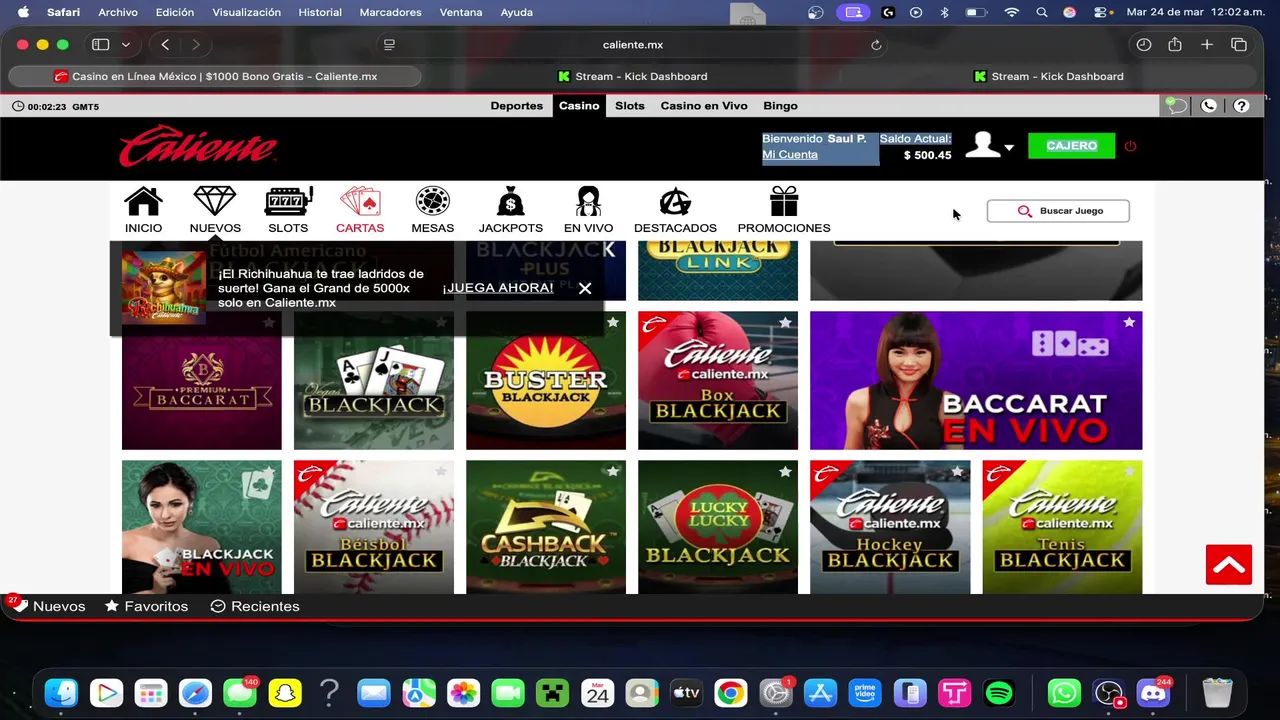Switch to second Stream - Kick Dashboard tab
Image resolution: width=1280 pixels, height=720 pixels.
click(x=1049, y=76)
